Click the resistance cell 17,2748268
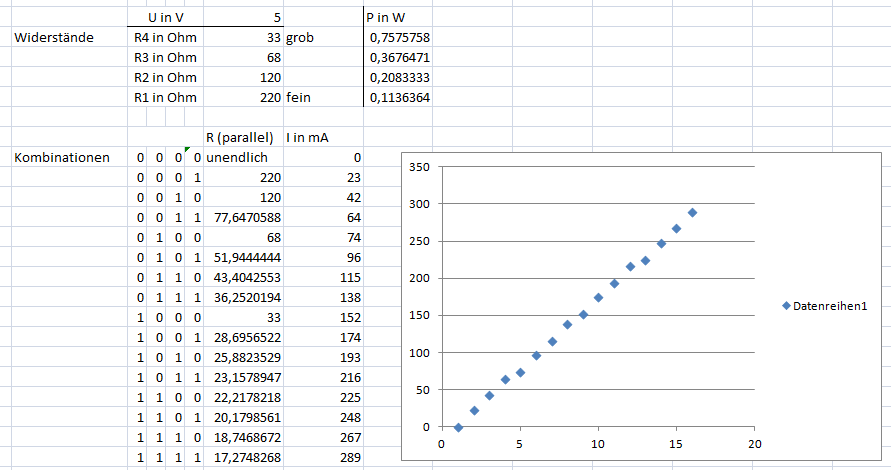Screen dimensions: 891x470 click(x=244, y=457)
